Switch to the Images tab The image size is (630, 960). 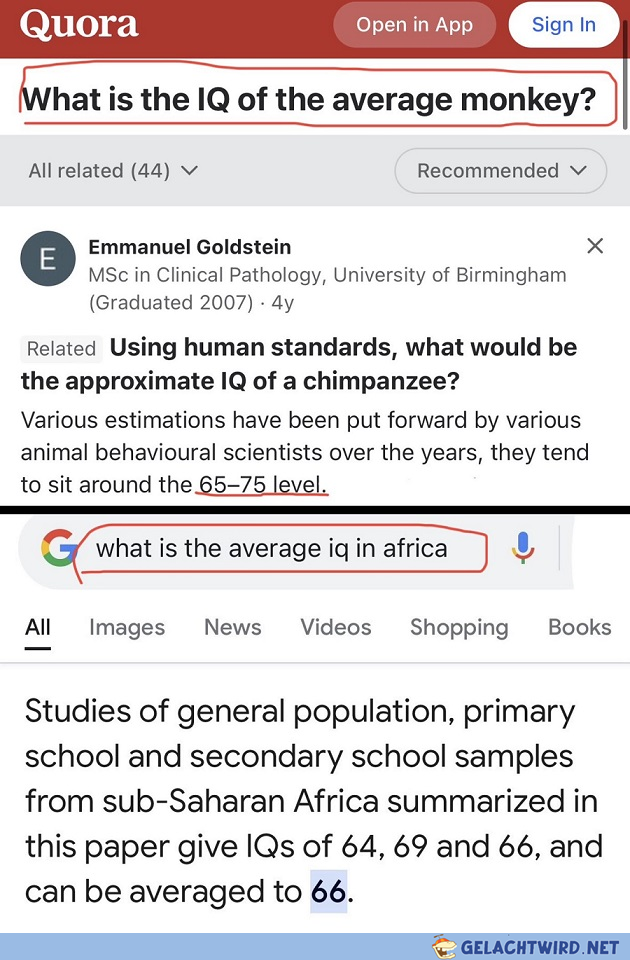(x=127, y=627)
